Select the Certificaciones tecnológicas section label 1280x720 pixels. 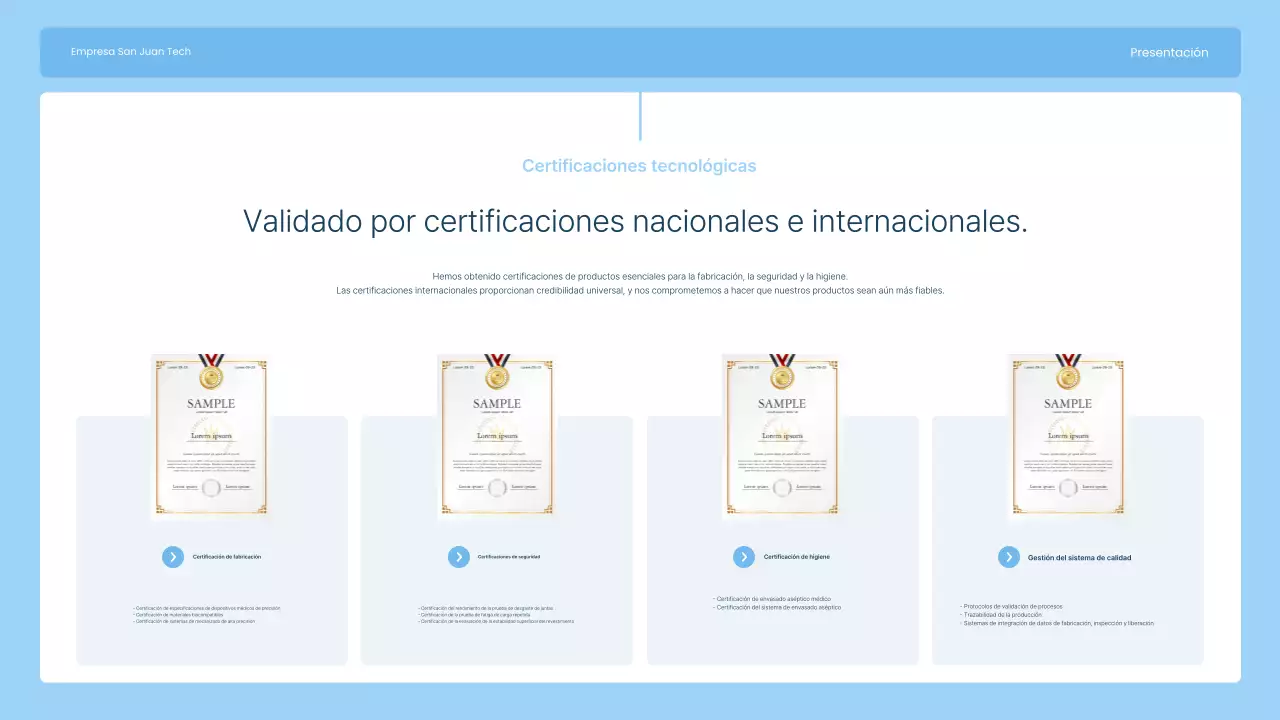(x=639, y=165)
